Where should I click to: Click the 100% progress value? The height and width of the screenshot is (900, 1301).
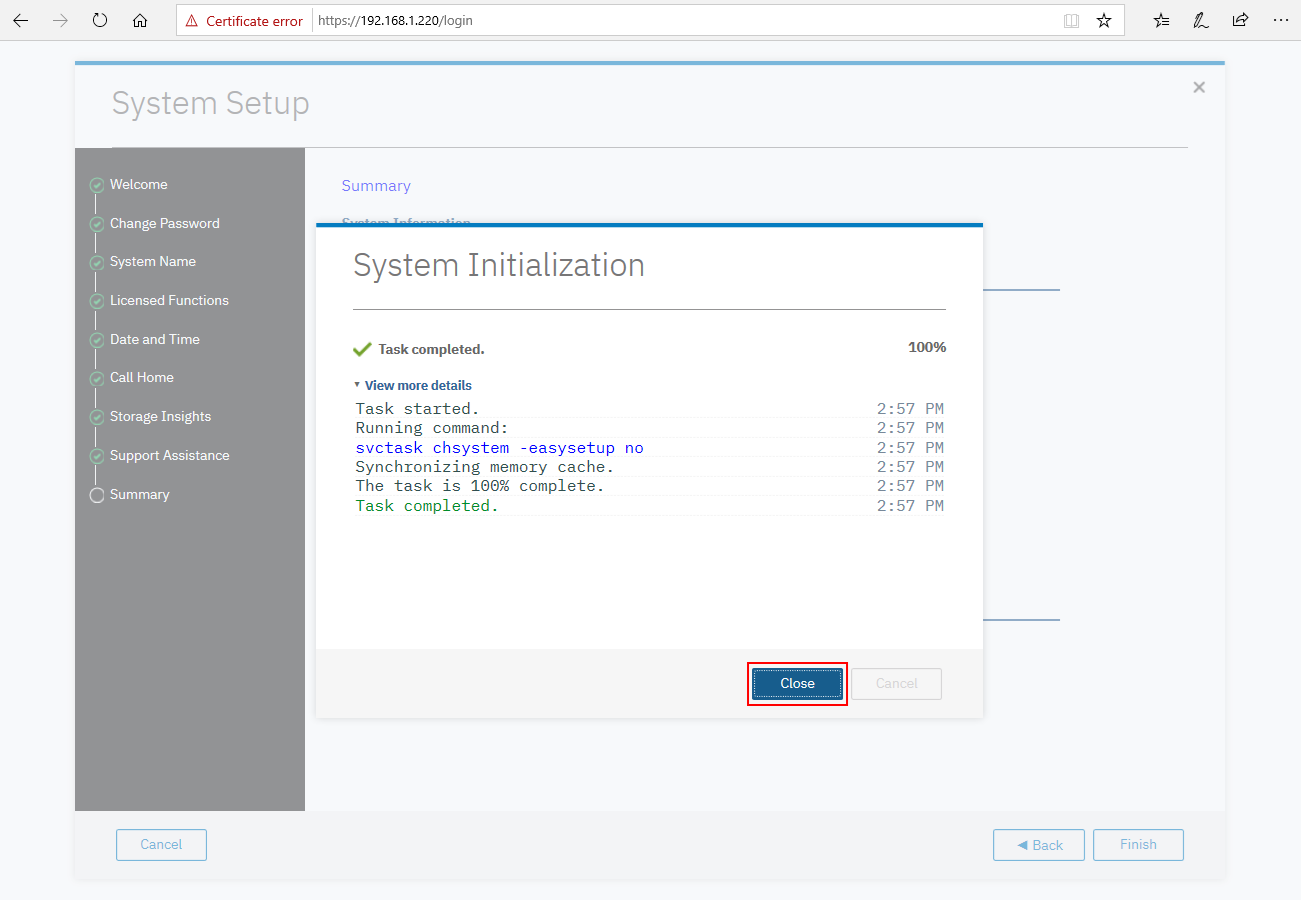[927, 347]
